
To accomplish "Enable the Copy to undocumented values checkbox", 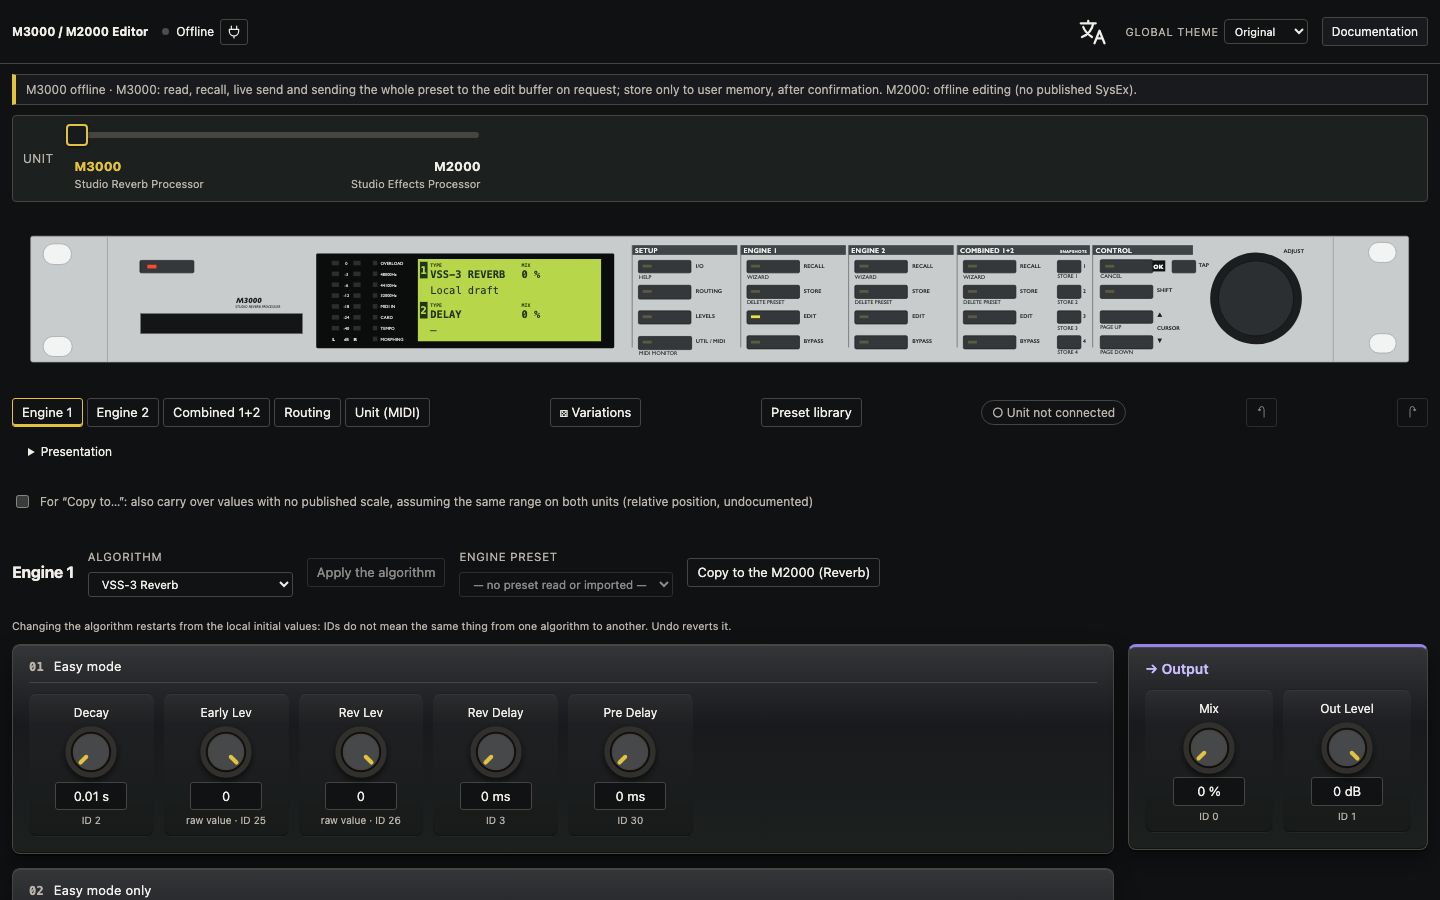I will 22,501.
